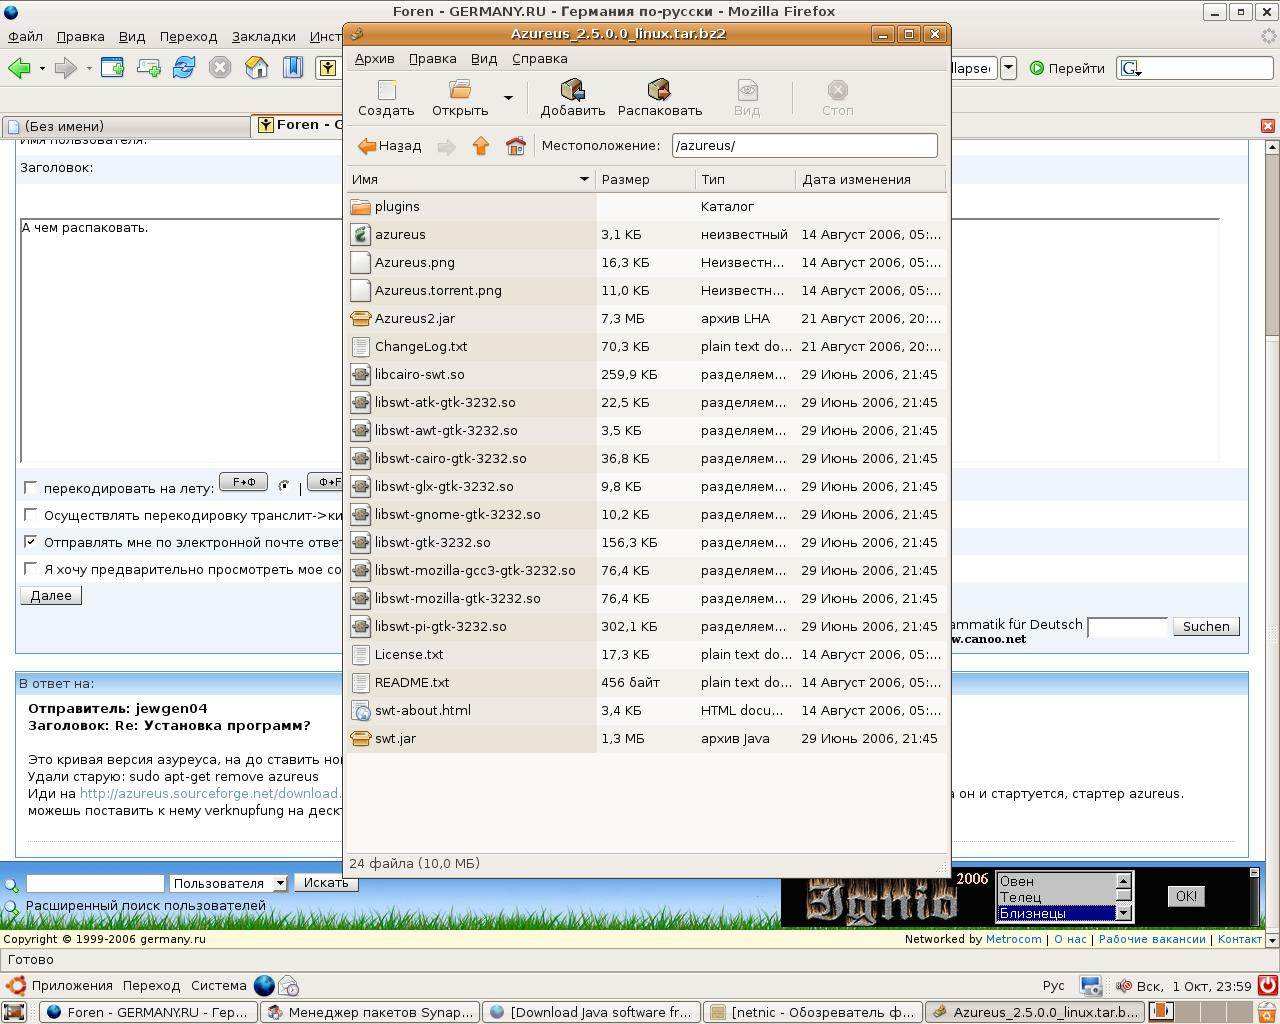Click Suchen button
The height and width of the screenshot is (1024, 1280).
click(x=1206, y=626)
